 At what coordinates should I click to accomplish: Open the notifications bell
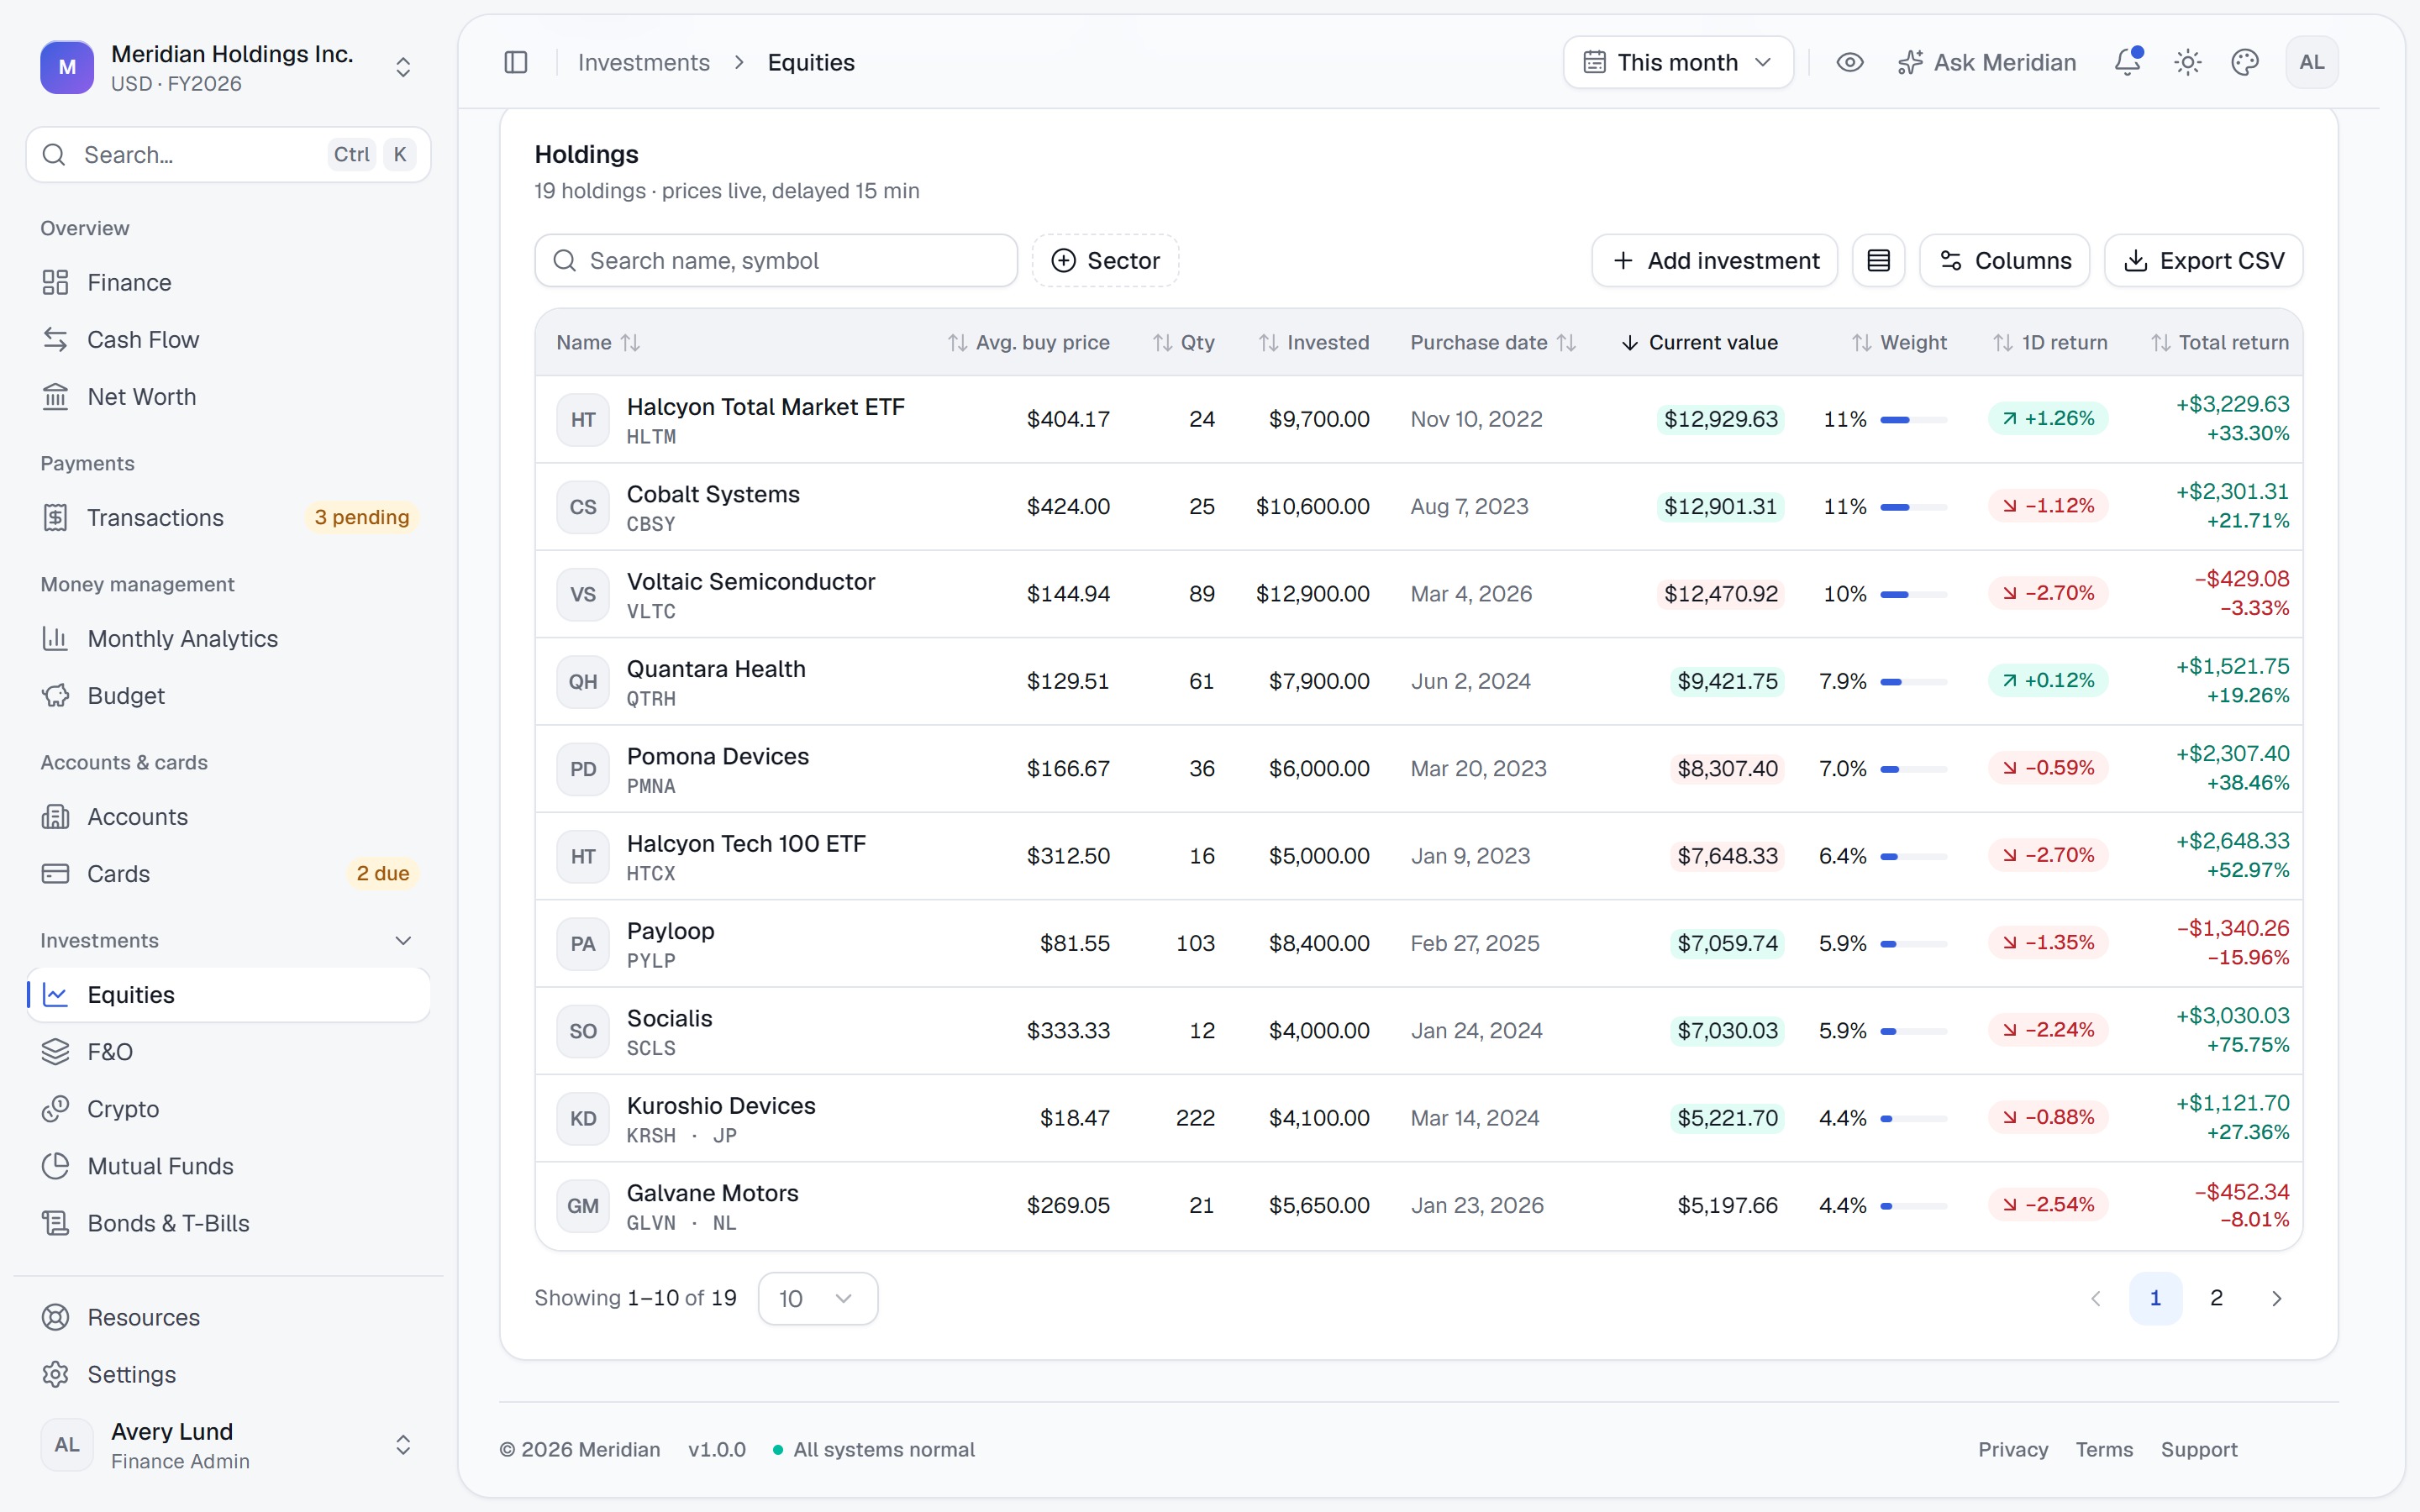[2127, 62]
